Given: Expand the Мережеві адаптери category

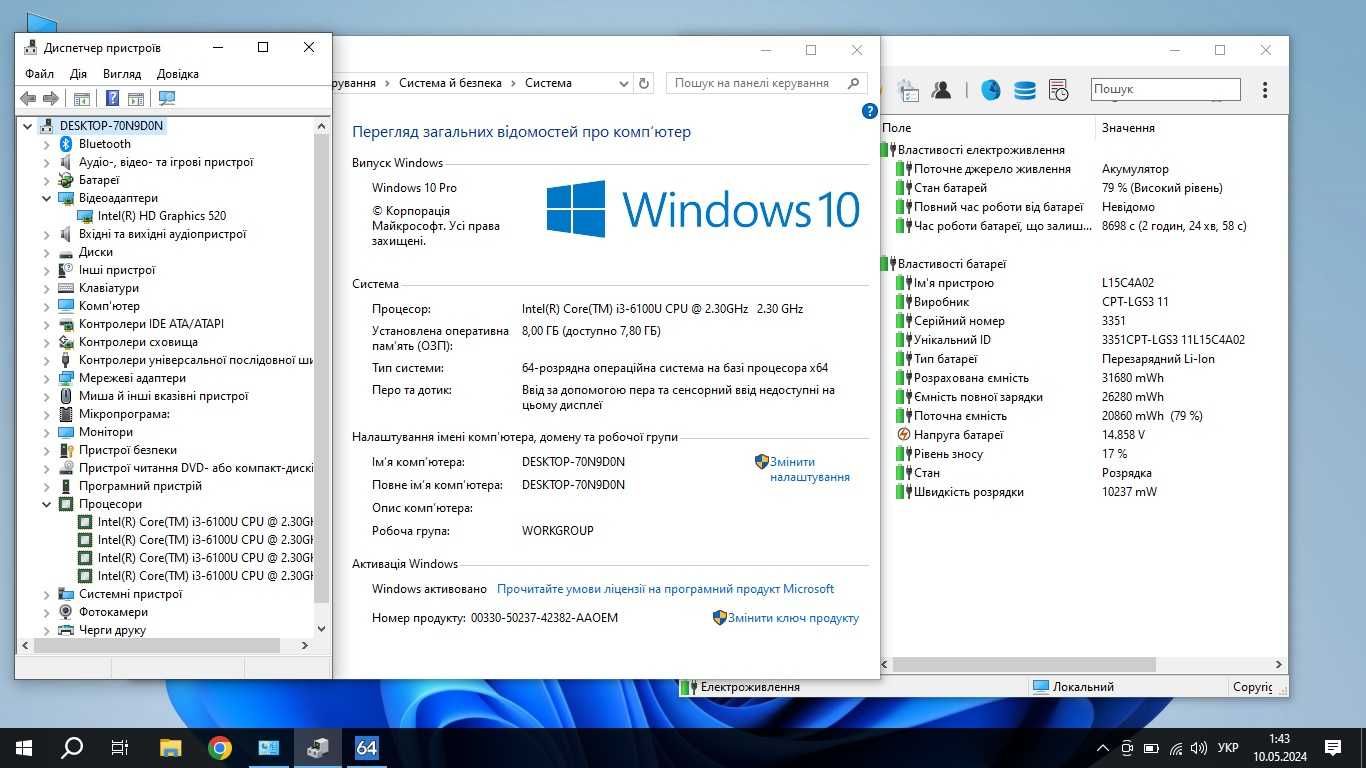Looking at the screenshot, I should point(46,378).
